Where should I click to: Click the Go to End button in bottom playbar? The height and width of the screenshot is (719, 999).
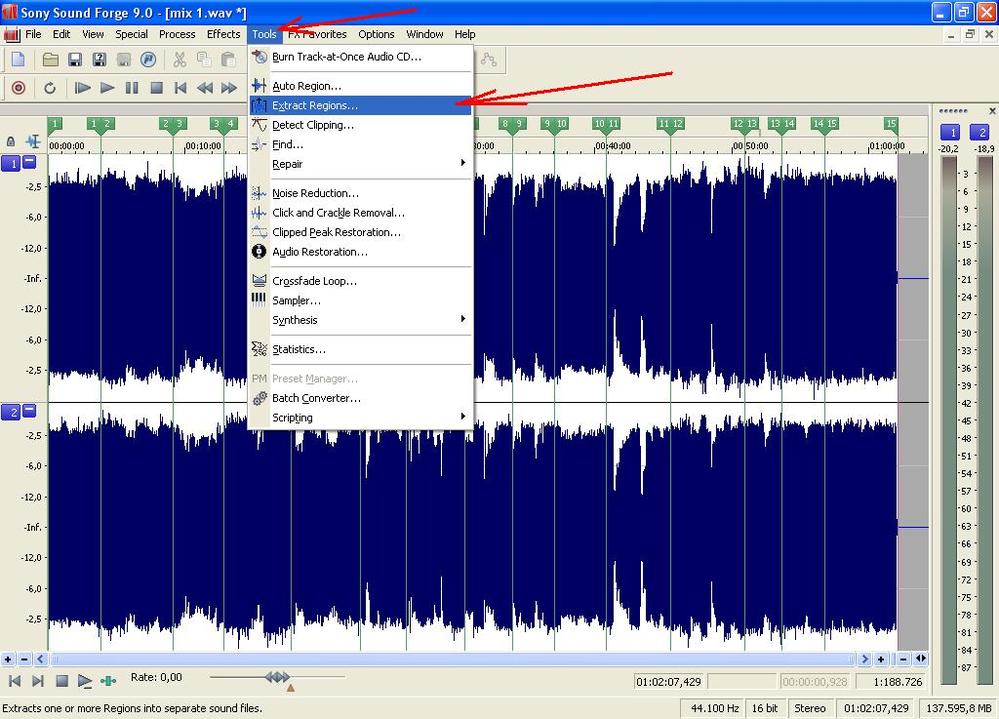(x=38, y=681)
